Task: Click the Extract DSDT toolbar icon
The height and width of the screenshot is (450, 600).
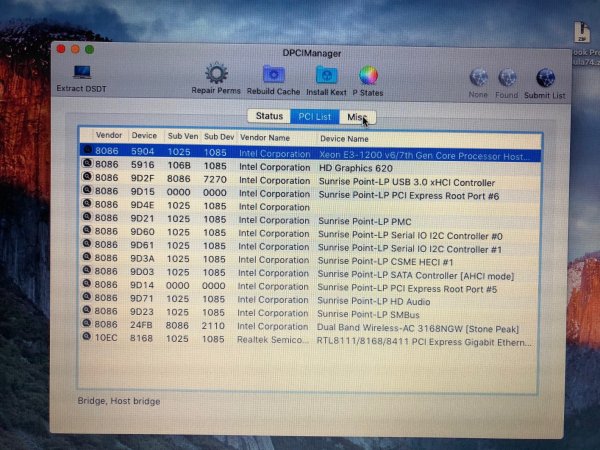Action: [x=82, y=72]
